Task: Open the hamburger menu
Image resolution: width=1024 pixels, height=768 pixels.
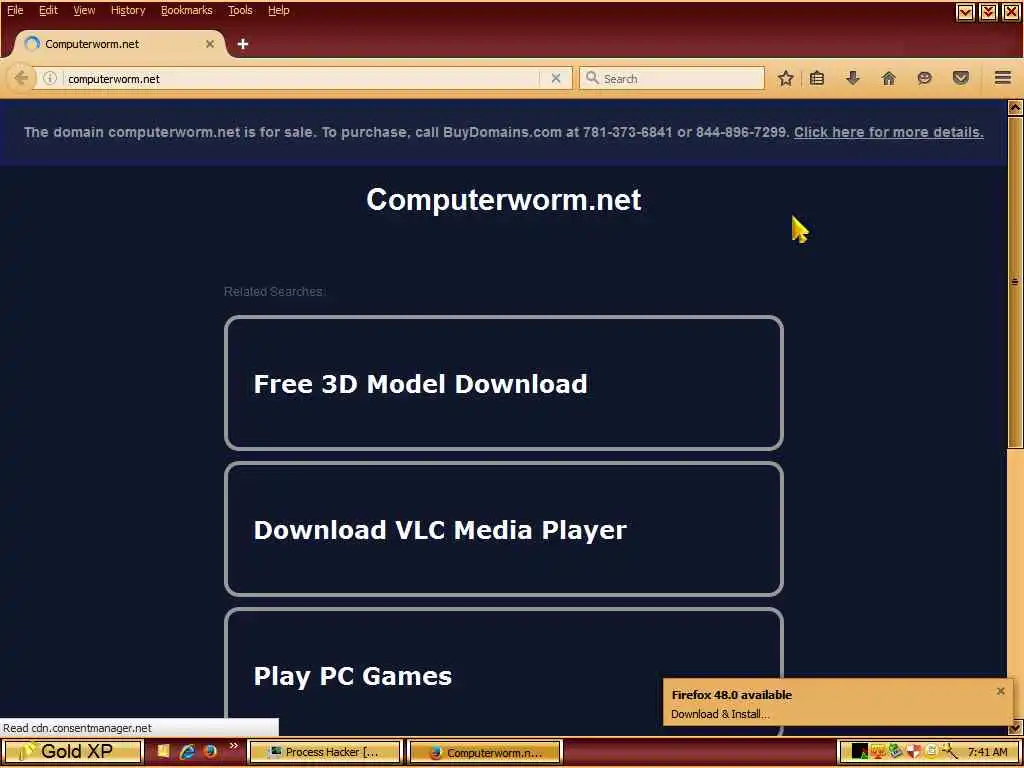Action: [1003, 78]
